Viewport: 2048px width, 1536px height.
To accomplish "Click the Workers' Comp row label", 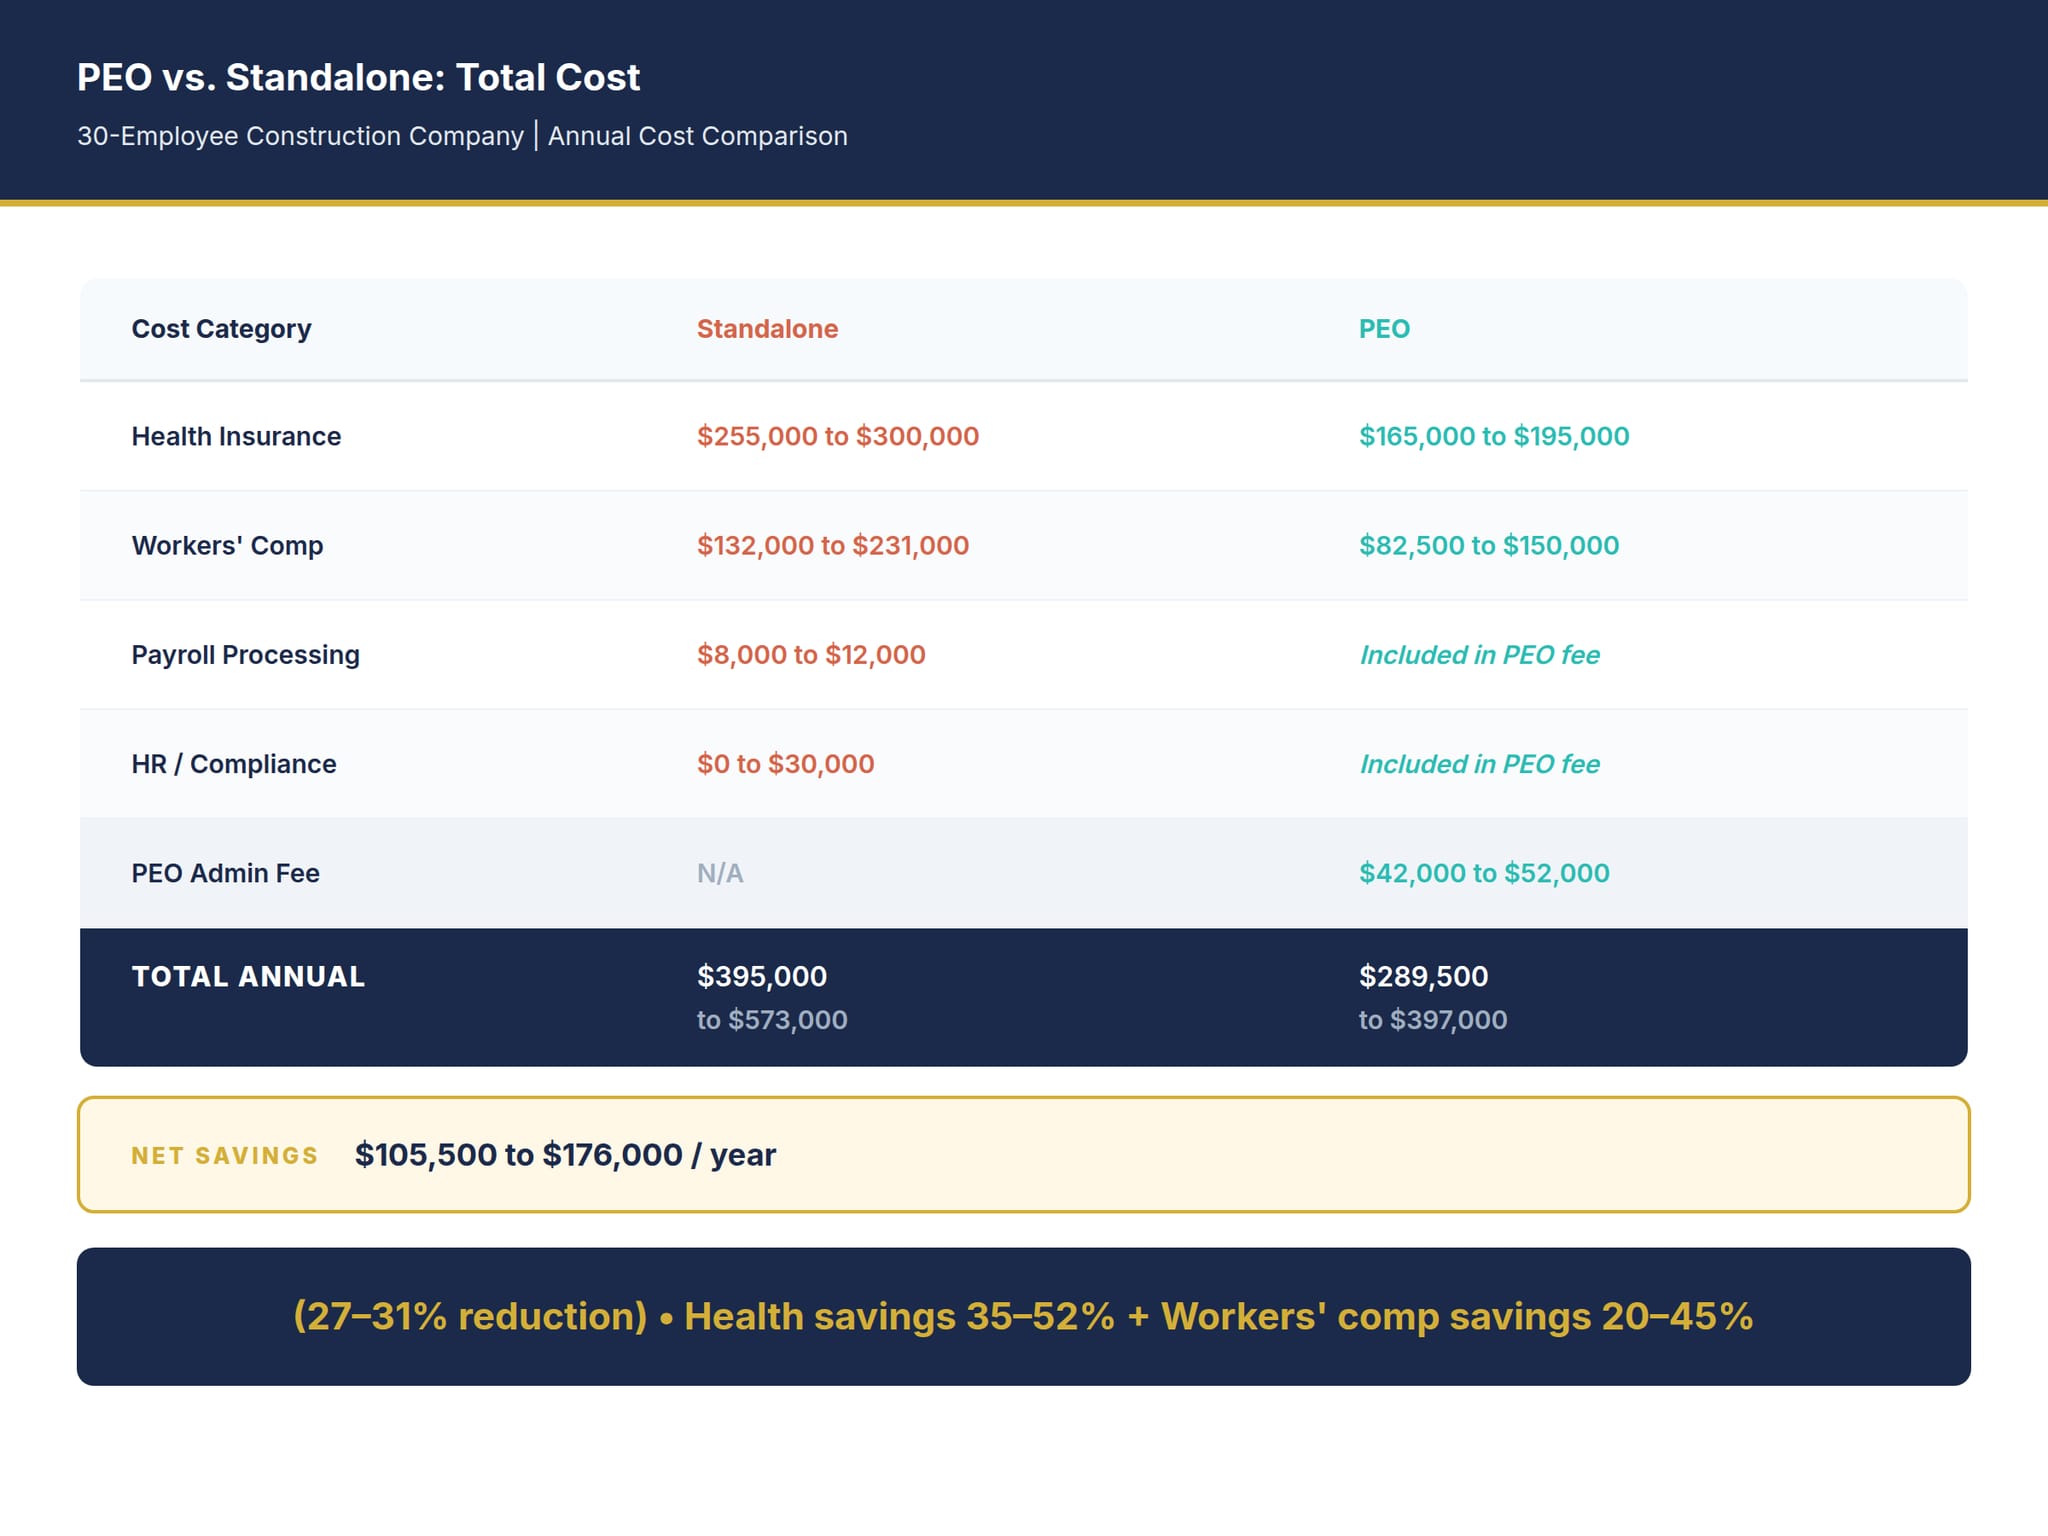I will pyautogui.click(x=227, y=545).
